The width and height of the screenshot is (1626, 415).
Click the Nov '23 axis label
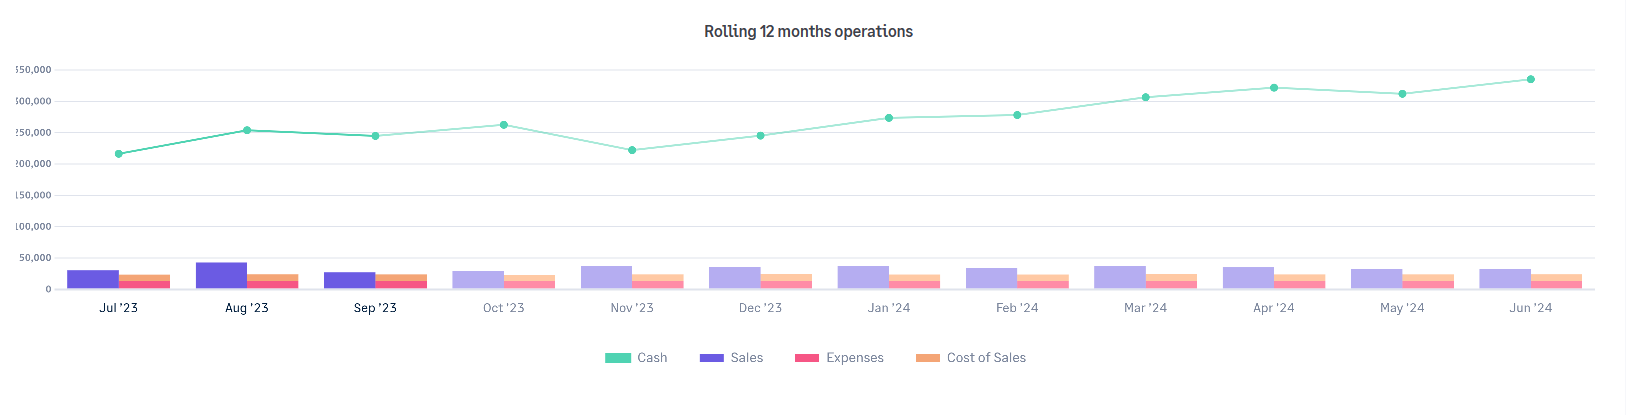tap(632, 308)
